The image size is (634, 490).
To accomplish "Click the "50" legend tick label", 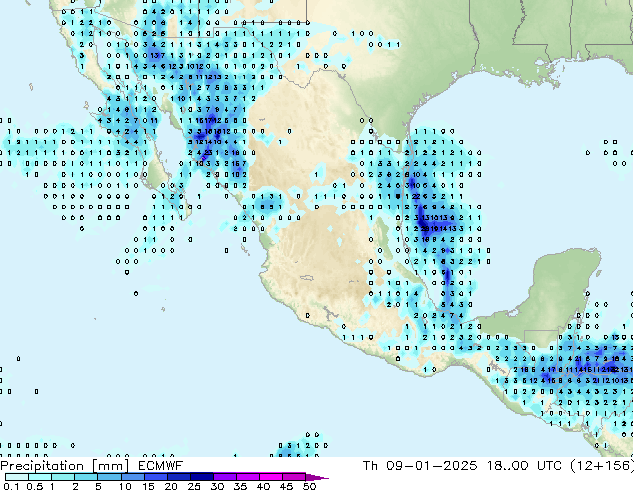I will (x=309, y=486).
